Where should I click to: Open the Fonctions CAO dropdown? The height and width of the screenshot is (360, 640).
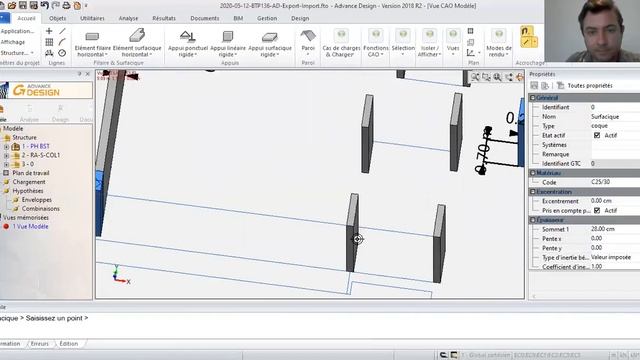[376, 51]
